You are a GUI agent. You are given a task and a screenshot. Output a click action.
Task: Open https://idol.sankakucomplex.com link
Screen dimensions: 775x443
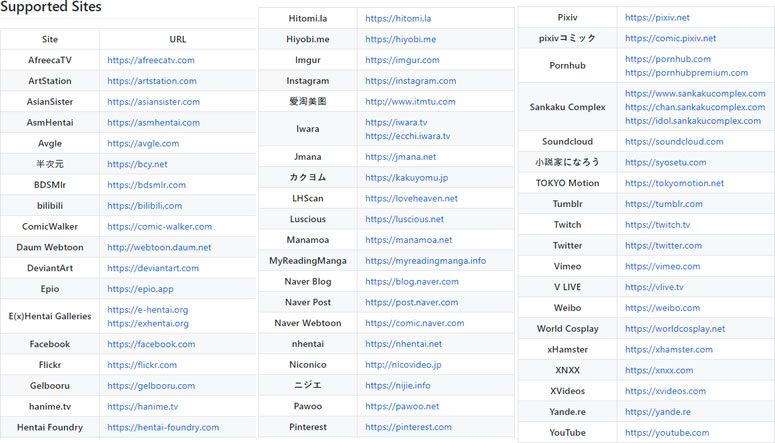click(693, 121)
